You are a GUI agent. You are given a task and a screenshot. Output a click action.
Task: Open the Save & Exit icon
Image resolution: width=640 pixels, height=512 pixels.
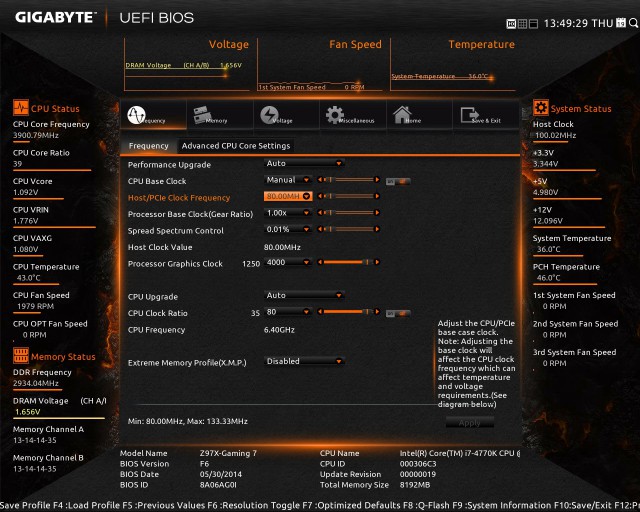point(469,115)
